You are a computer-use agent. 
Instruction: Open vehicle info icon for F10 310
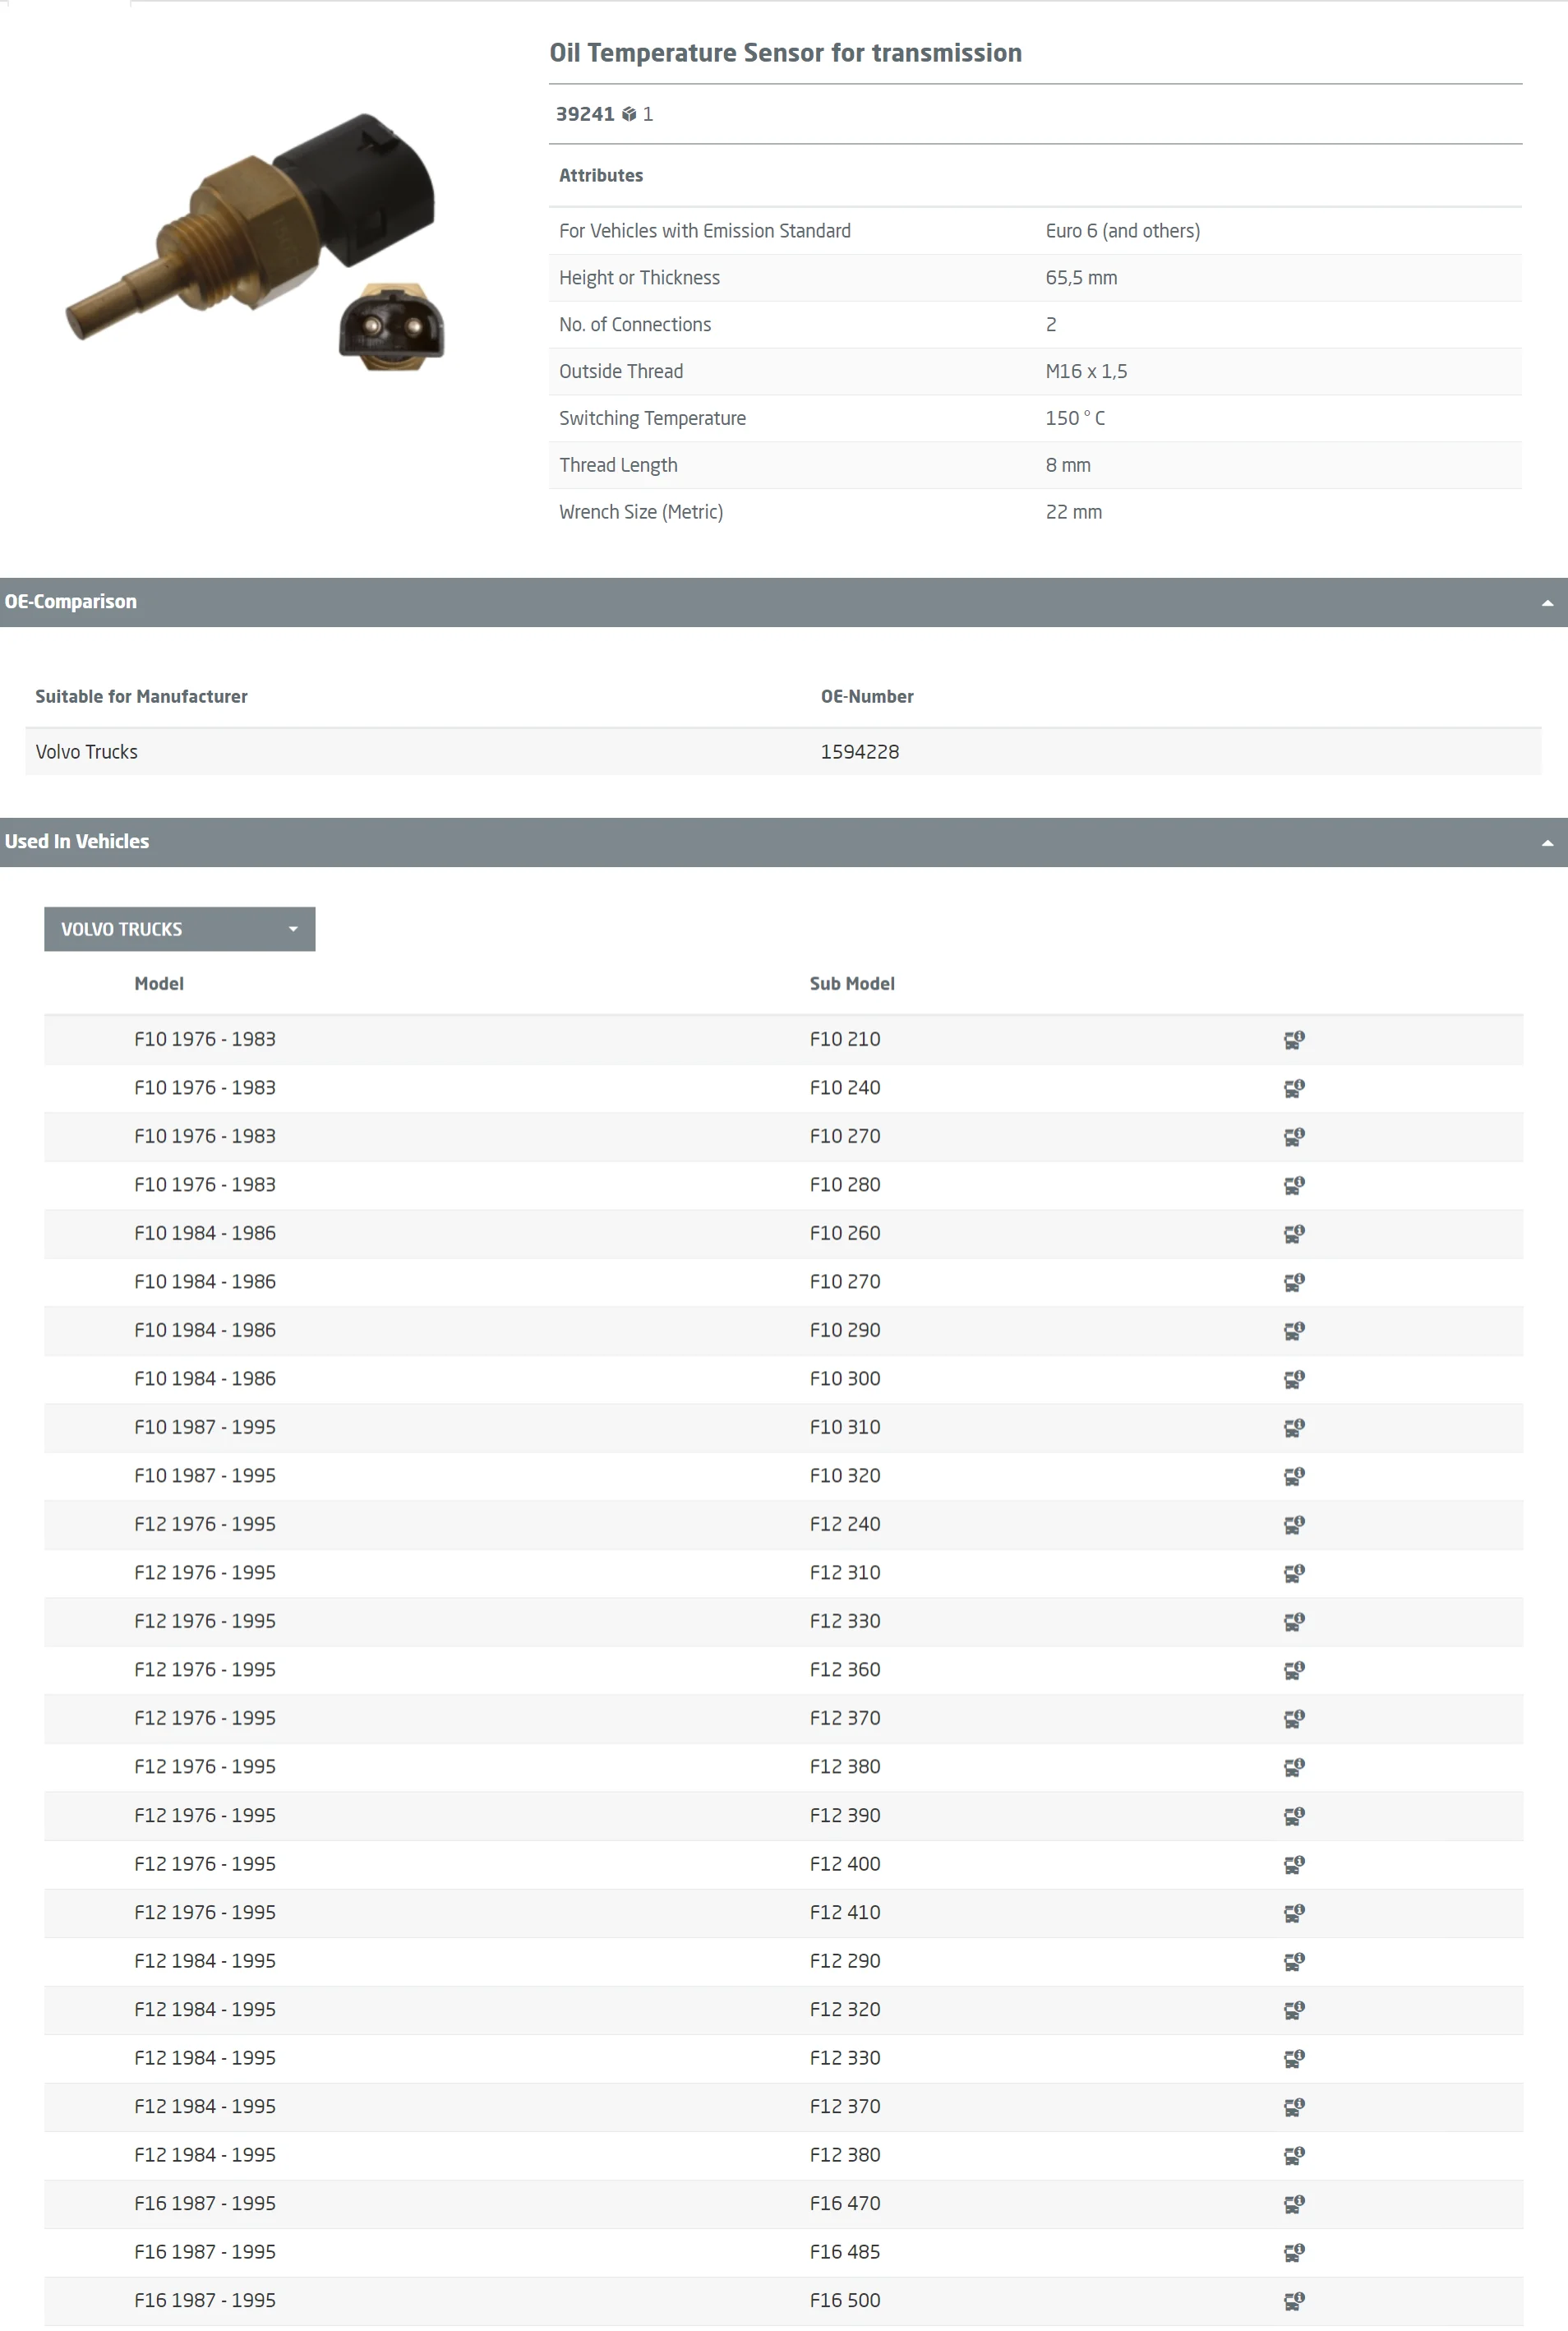click(1293, 1428)
